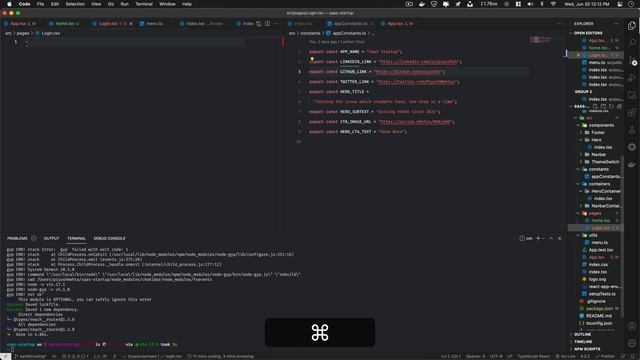Click new file icon in project header

pos(595,107)
